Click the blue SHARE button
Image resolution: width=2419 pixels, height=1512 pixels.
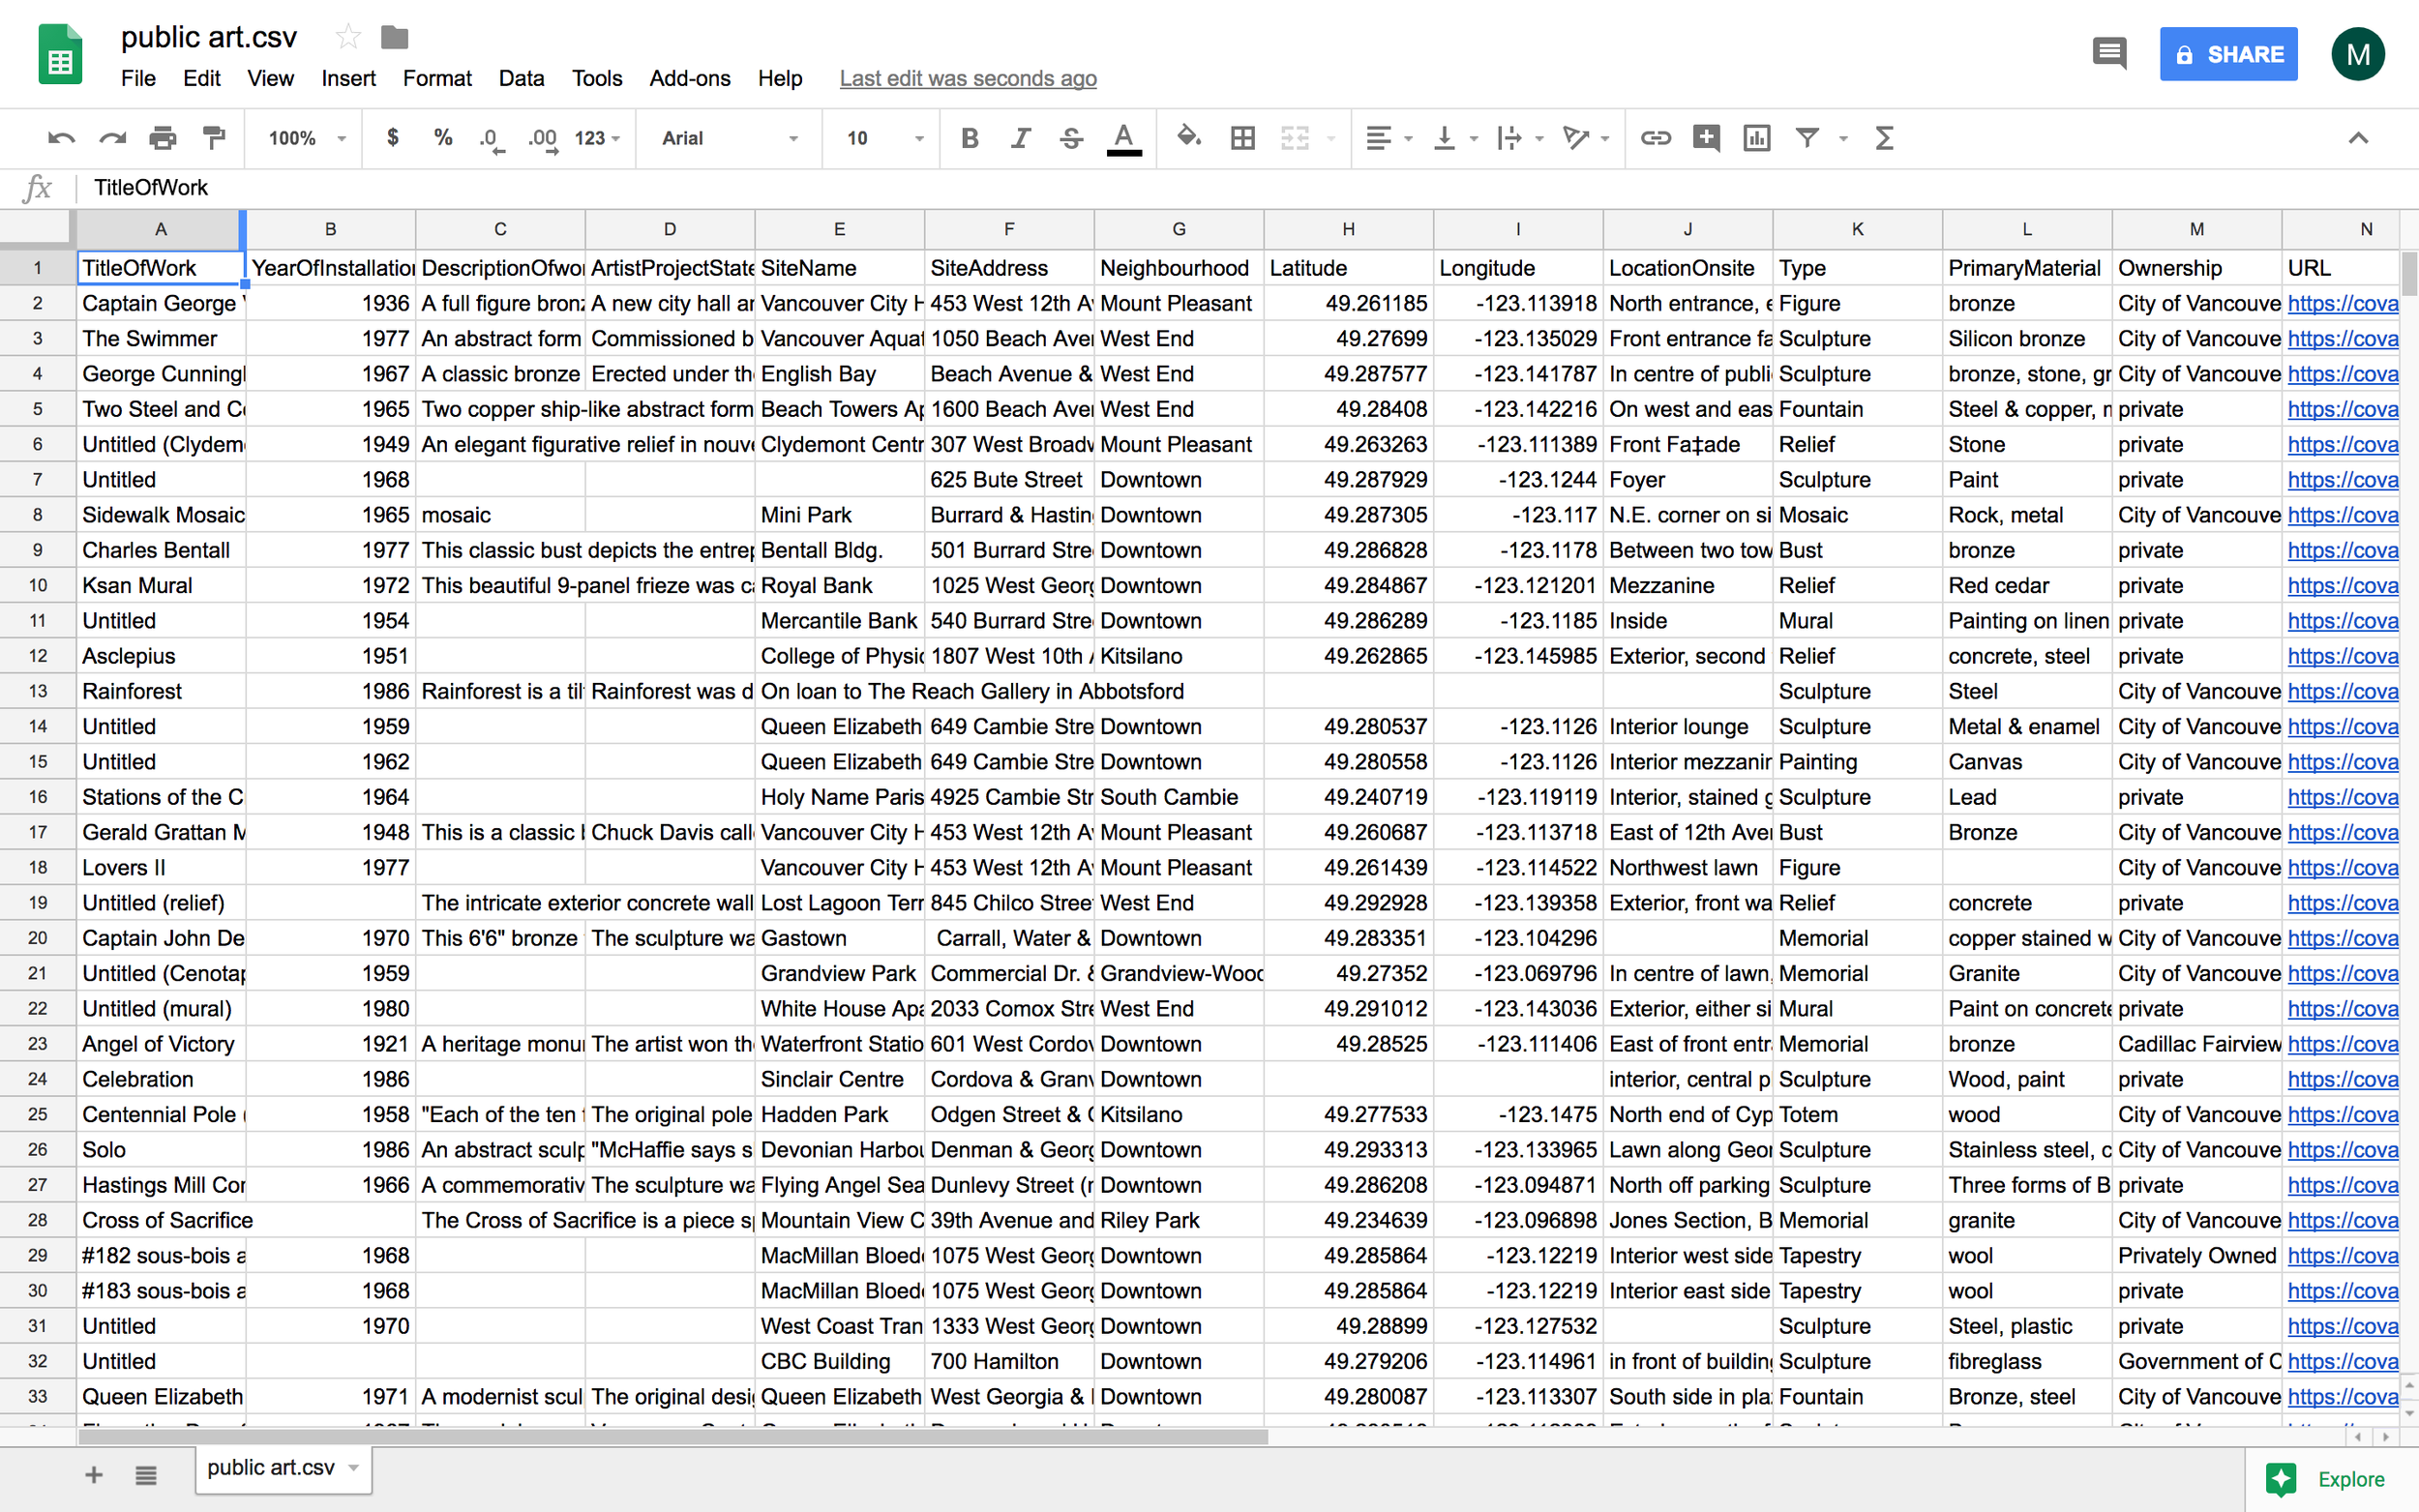click(2227, 54)
